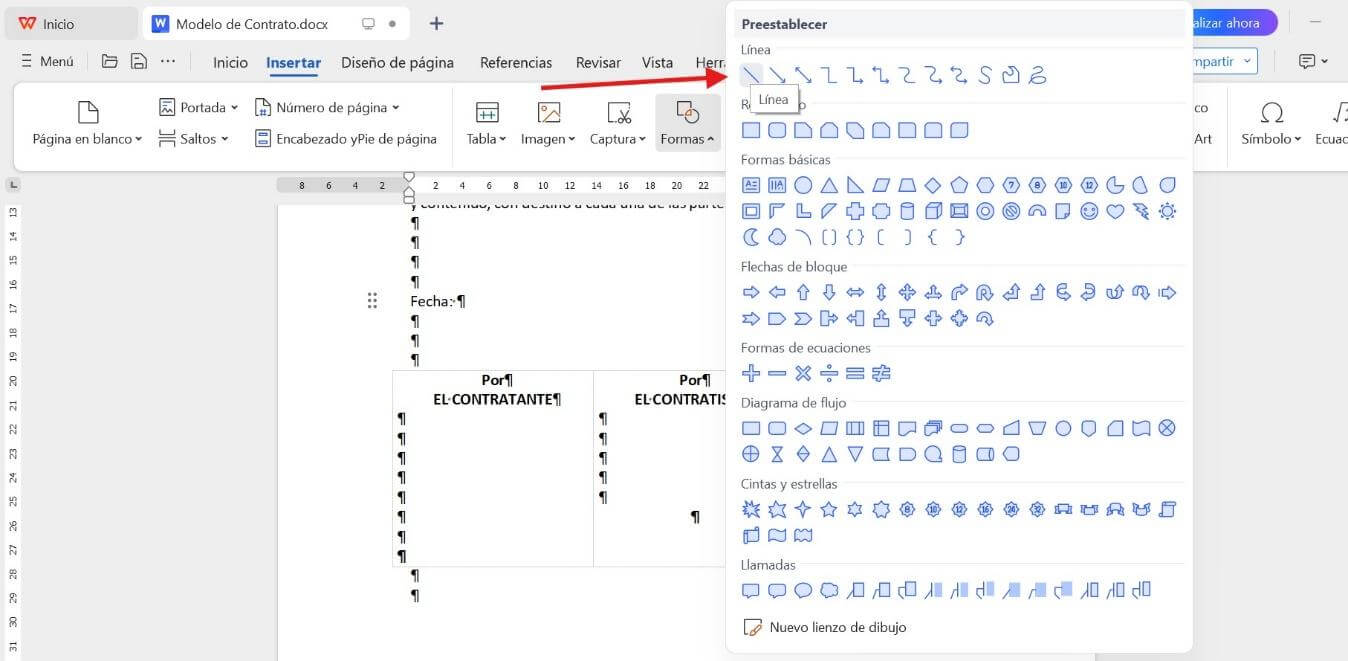The height and width of the screenshot is (661, 1348).
Task: Open the Diseño de página tab
Action: pos(397,62)
